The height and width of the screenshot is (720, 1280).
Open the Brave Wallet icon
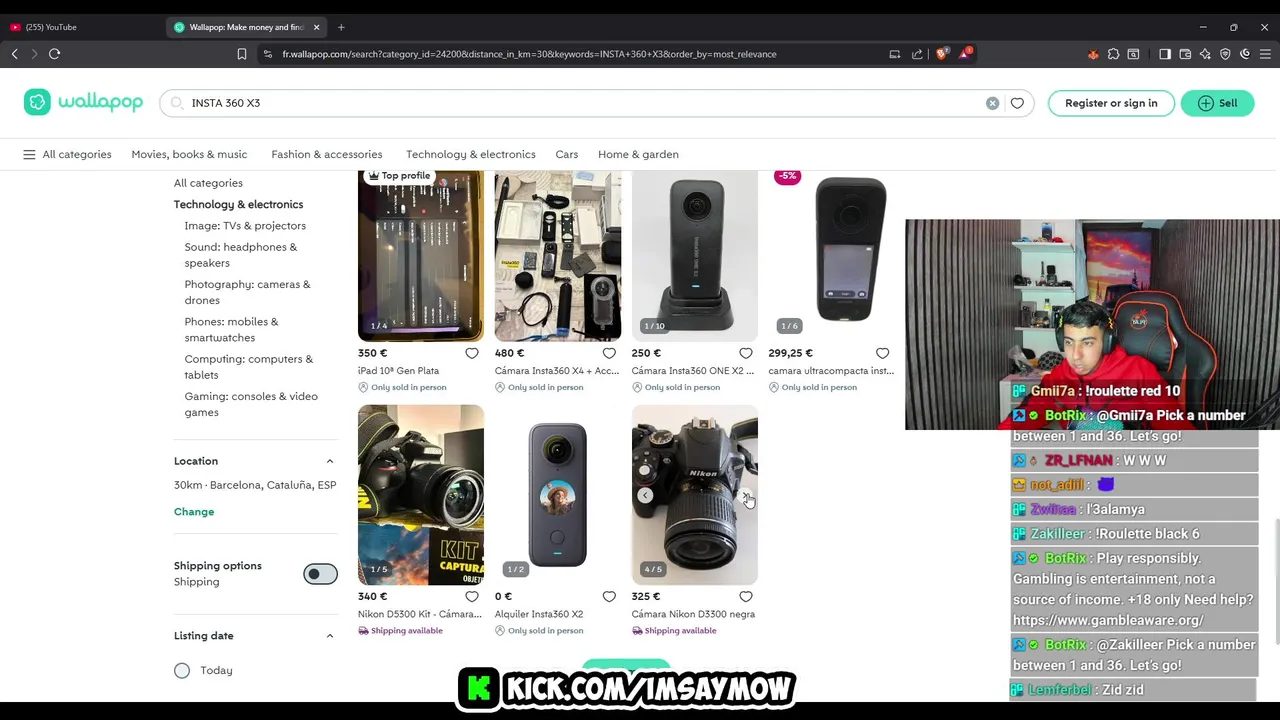click(x=1185, y=54)
